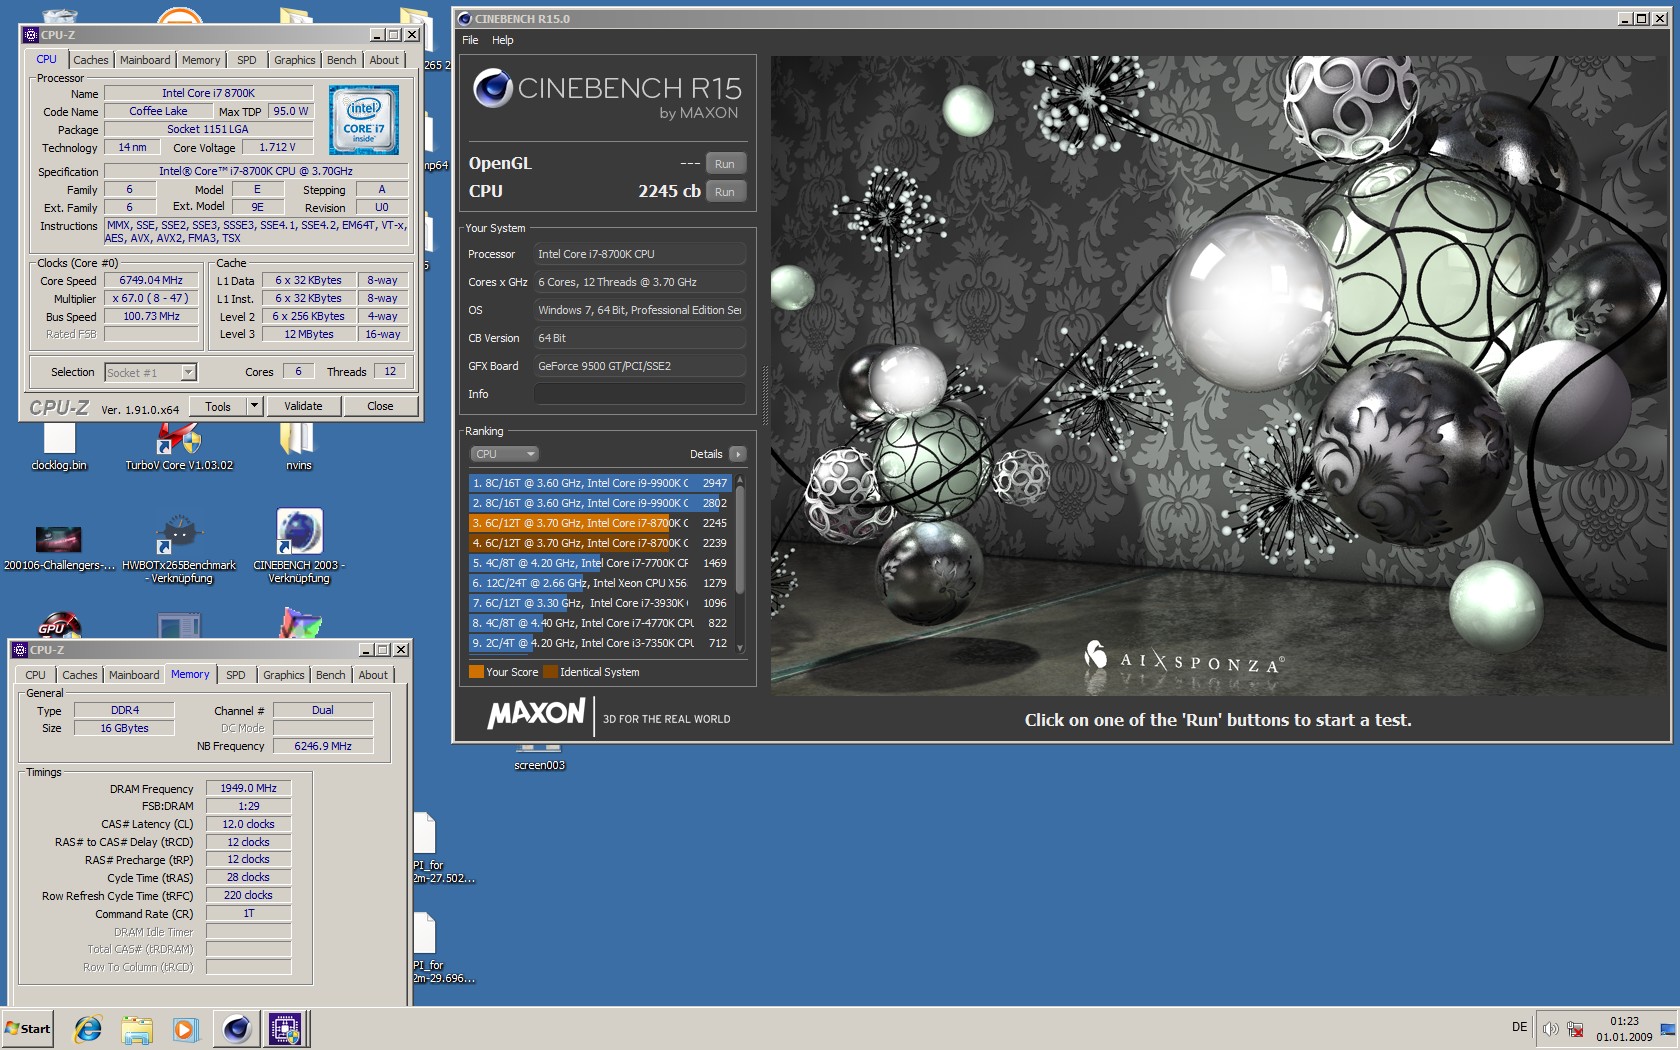The image size is (1680, 1050).
Task: Open Graphics tab in lower CPU-Z window
Action: [284, 675]
